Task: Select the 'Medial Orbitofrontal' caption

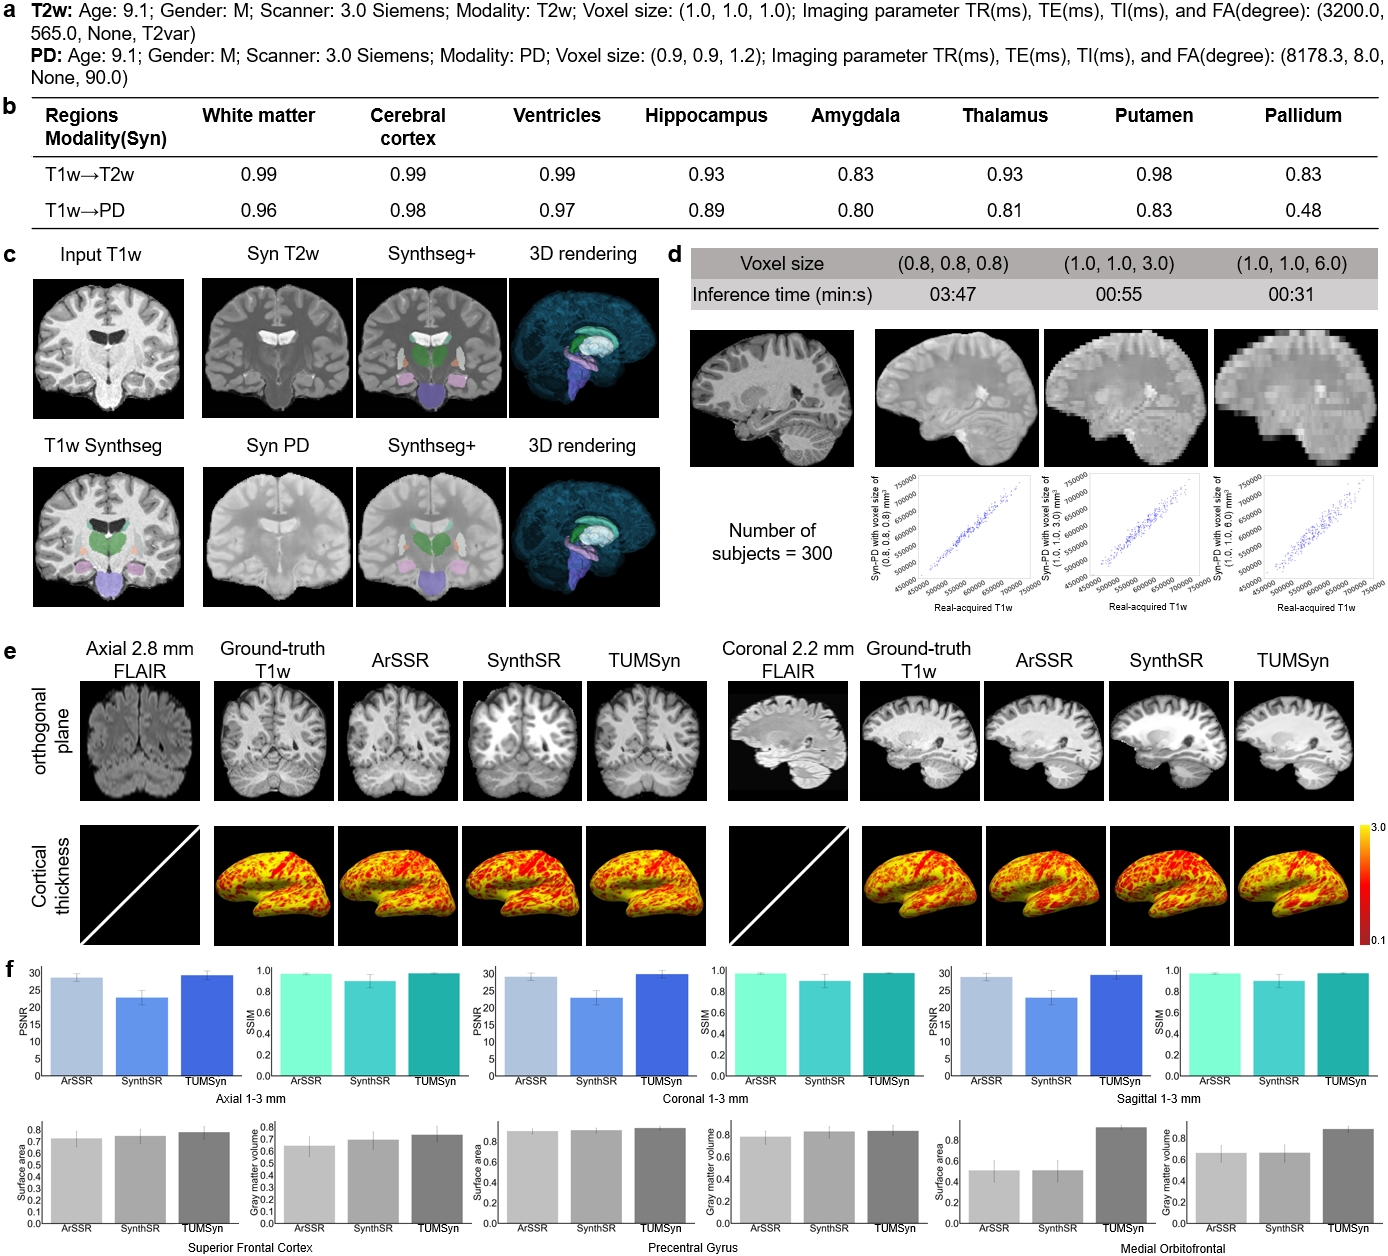Action: [1173, 1247]
